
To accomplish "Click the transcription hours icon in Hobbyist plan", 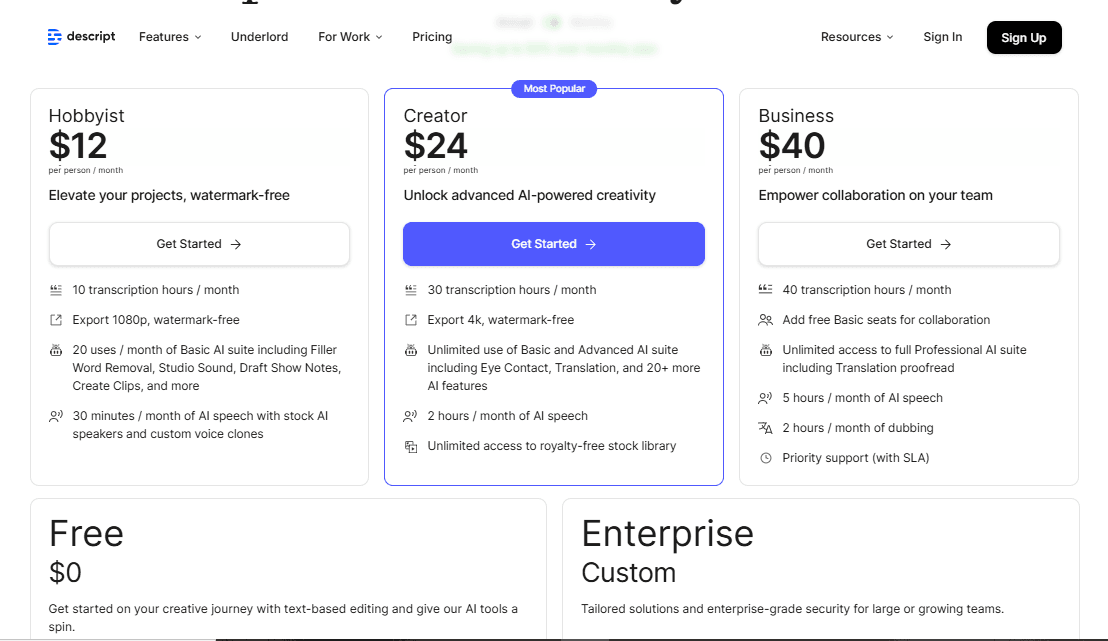I will coord(57,289).
